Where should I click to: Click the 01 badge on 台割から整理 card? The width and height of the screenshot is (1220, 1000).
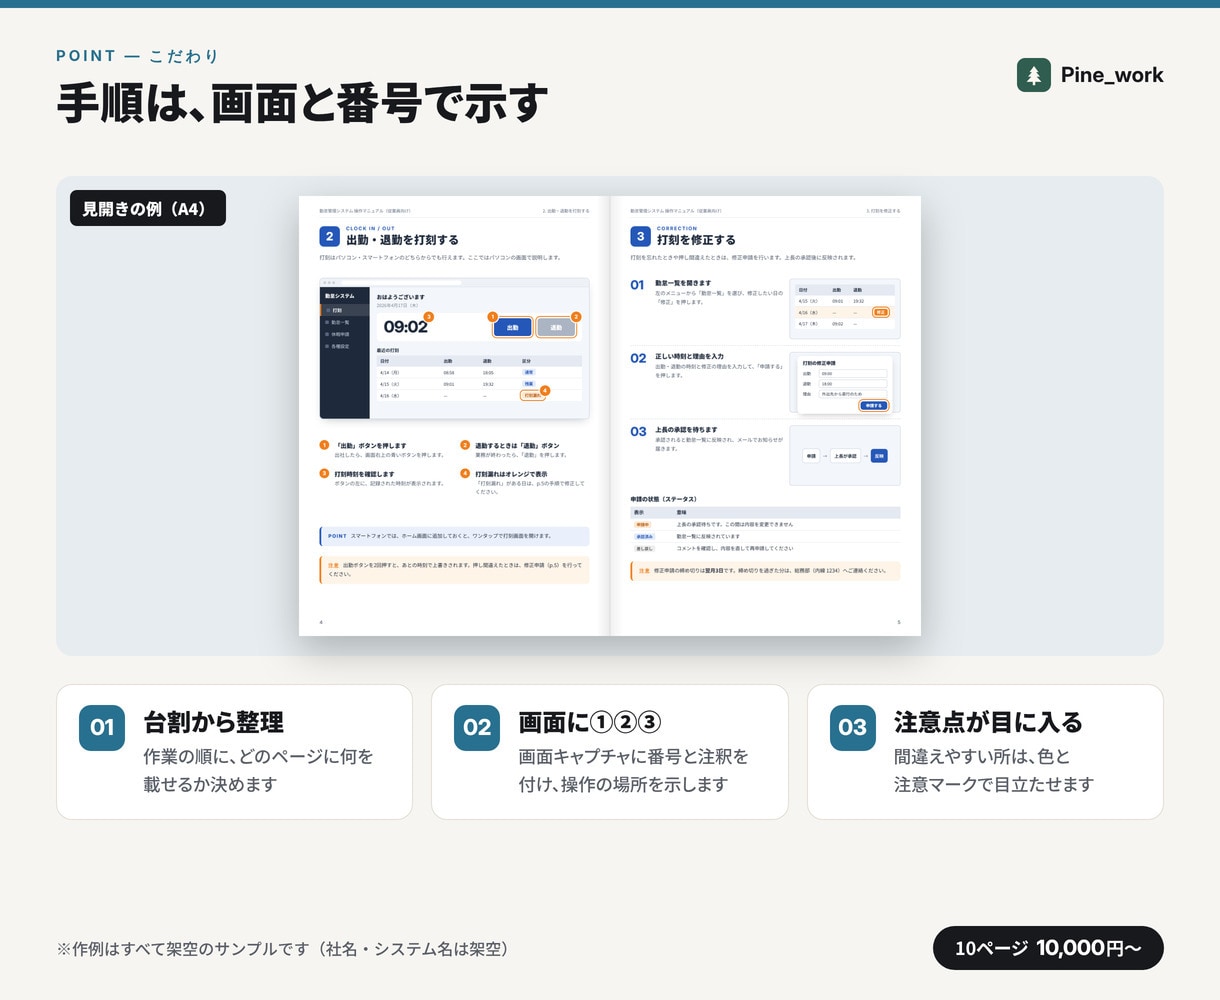pos(102,728)
